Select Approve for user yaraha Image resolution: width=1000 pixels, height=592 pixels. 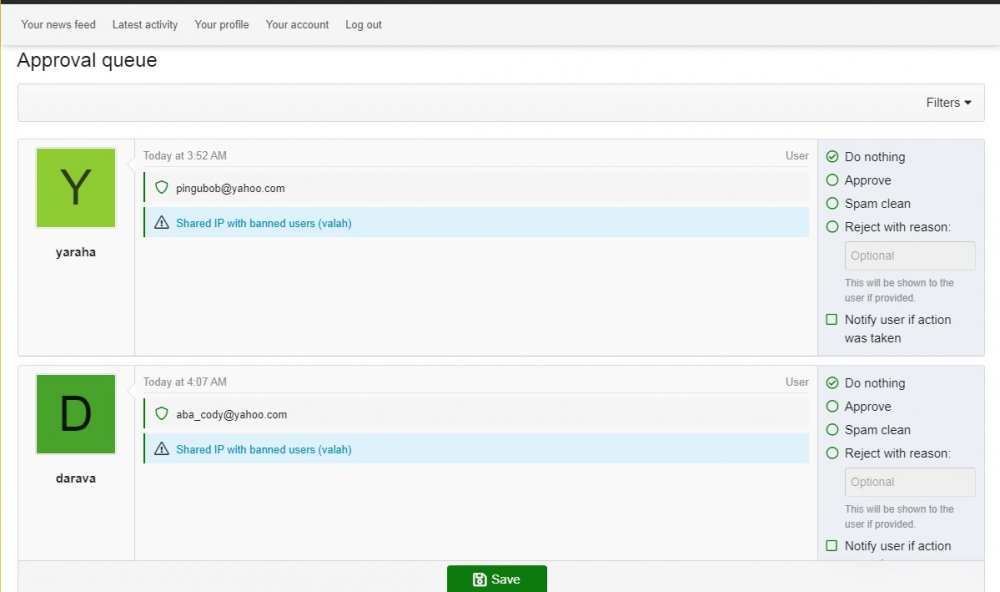832,181
